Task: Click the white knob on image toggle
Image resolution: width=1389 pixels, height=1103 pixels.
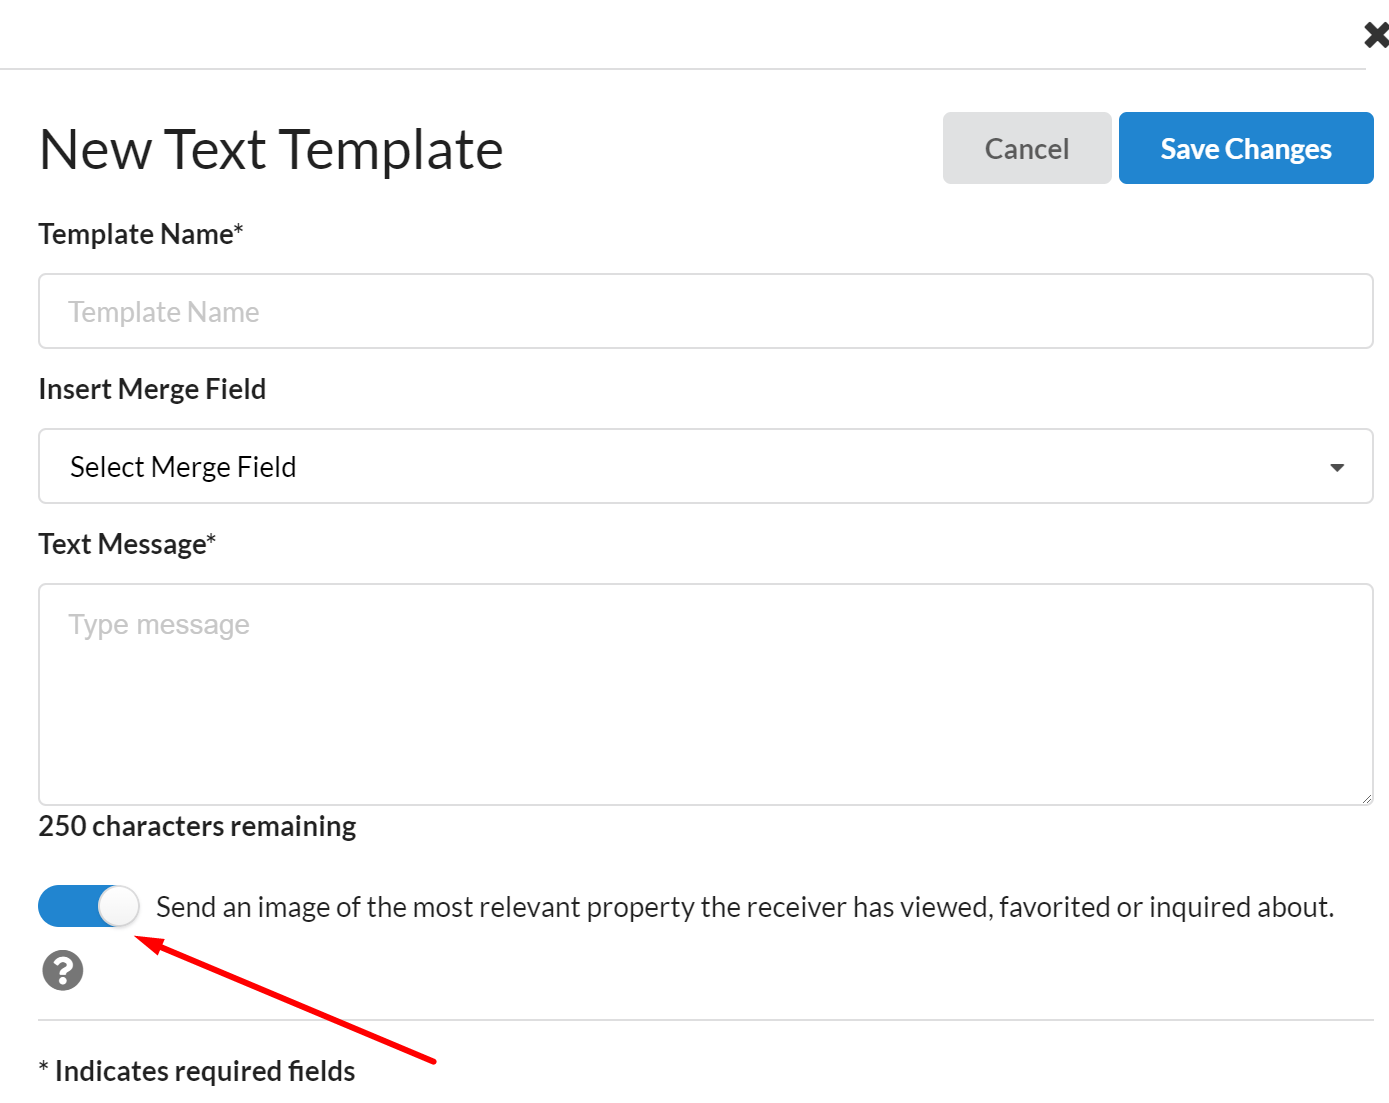Action: (119, 907)
